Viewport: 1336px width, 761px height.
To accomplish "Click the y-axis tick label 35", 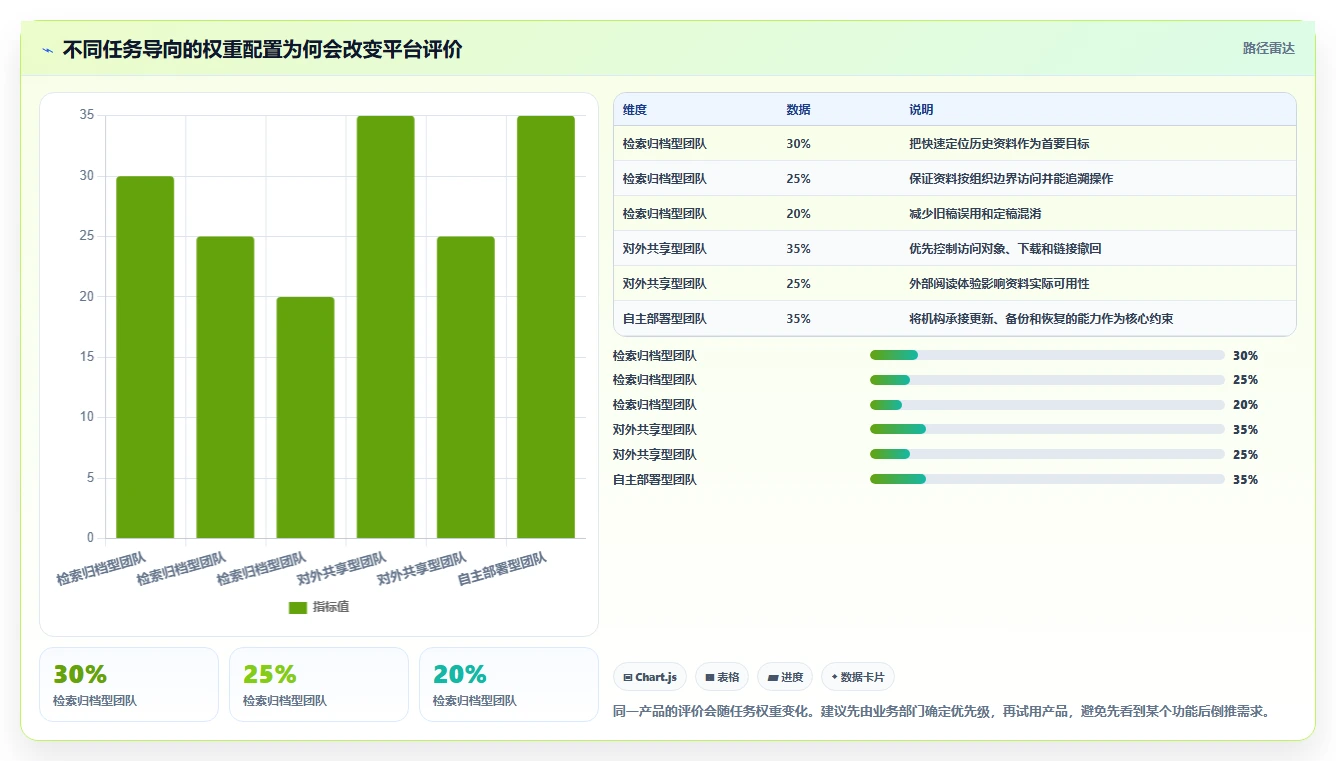I will tap(87, 116).
